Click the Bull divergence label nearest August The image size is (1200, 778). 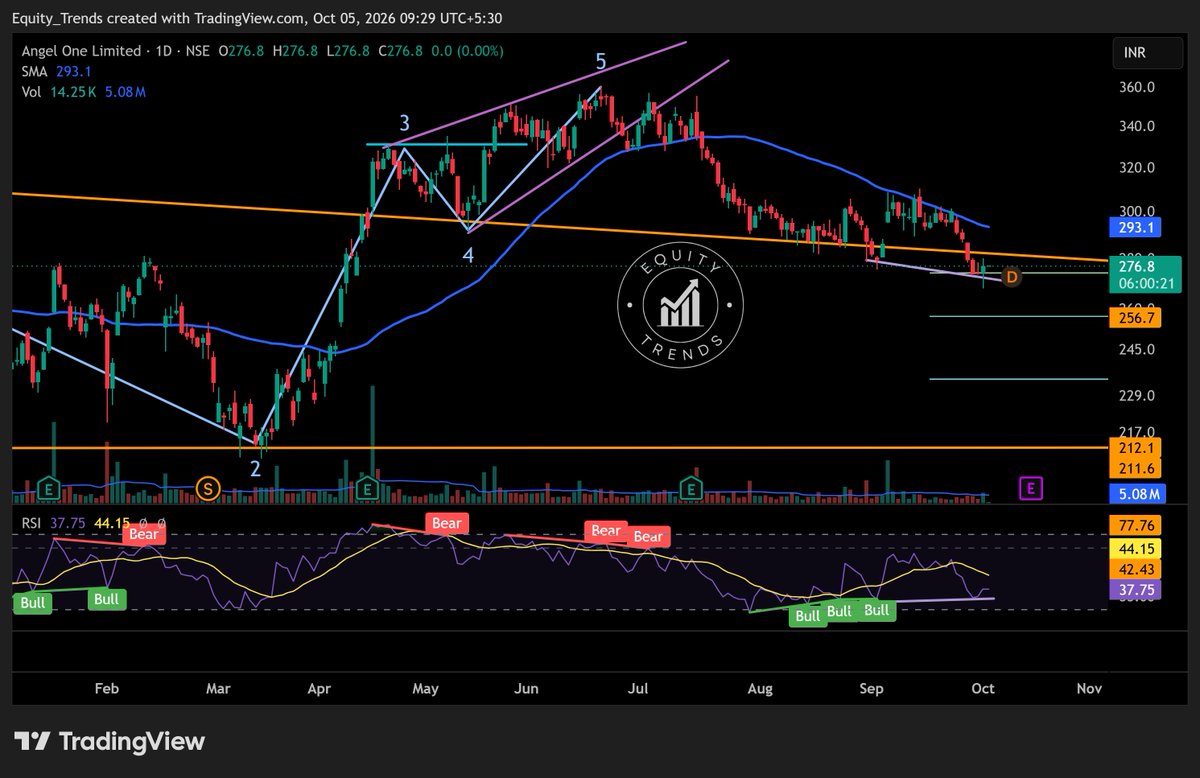[x=808, y=616]
